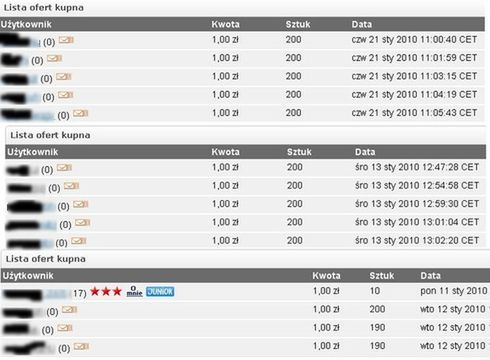Click envelope icon in 12:59:30 row
Screen dimensions: 490x360
(80, 204)
